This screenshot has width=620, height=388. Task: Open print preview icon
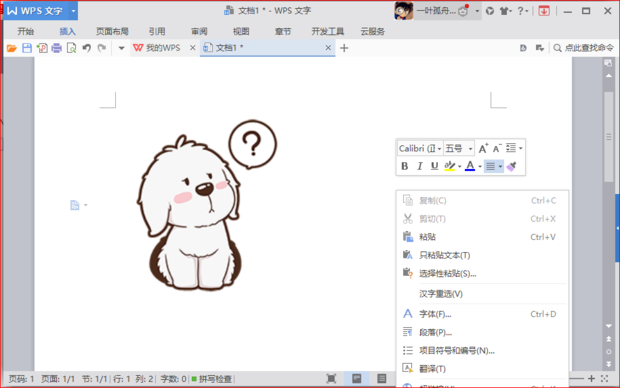(x=72, y=48)
